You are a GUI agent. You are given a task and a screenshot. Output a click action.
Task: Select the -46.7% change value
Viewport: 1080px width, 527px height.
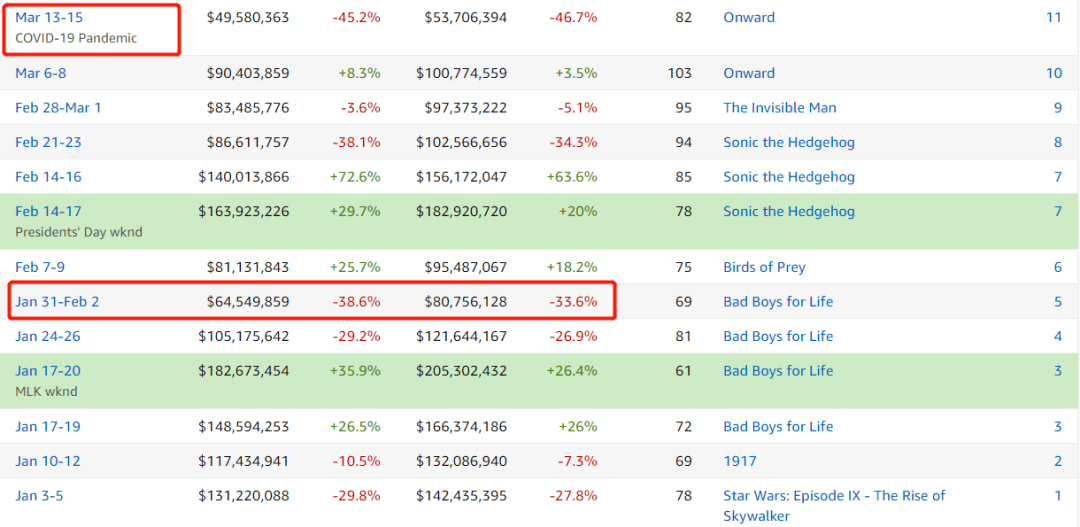coord(574,17)
